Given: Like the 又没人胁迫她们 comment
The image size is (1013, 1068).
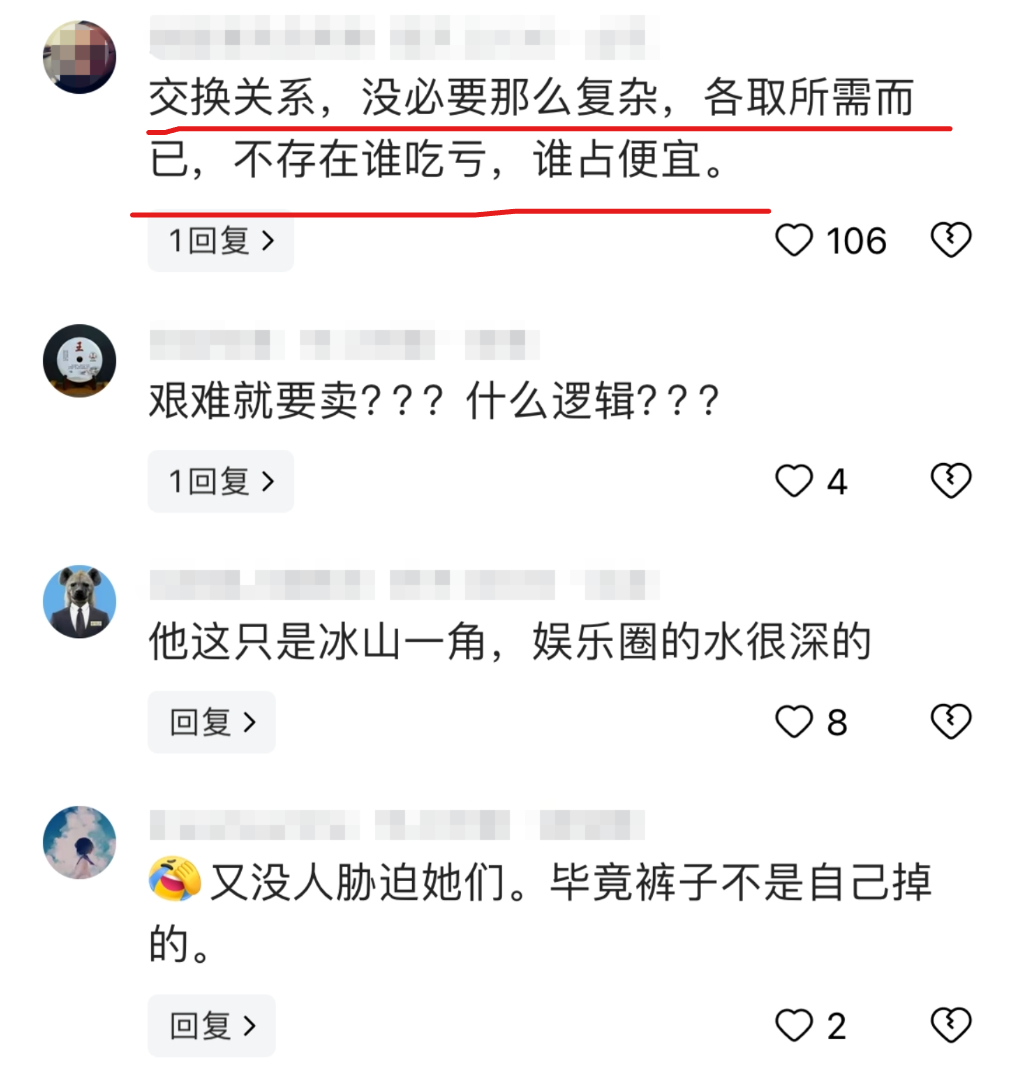Looking at the screenshot, I should tap(794, 1025).
